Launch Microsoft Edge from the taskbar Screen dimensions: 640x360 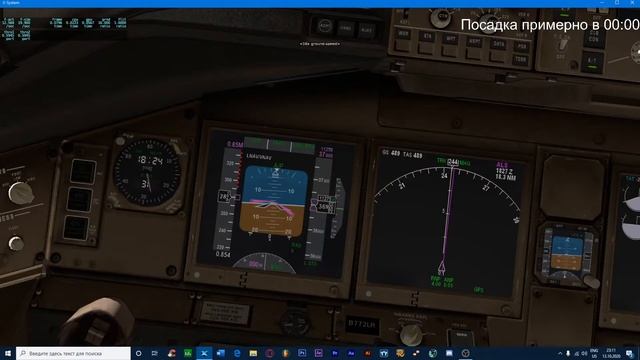pos(237,353)
